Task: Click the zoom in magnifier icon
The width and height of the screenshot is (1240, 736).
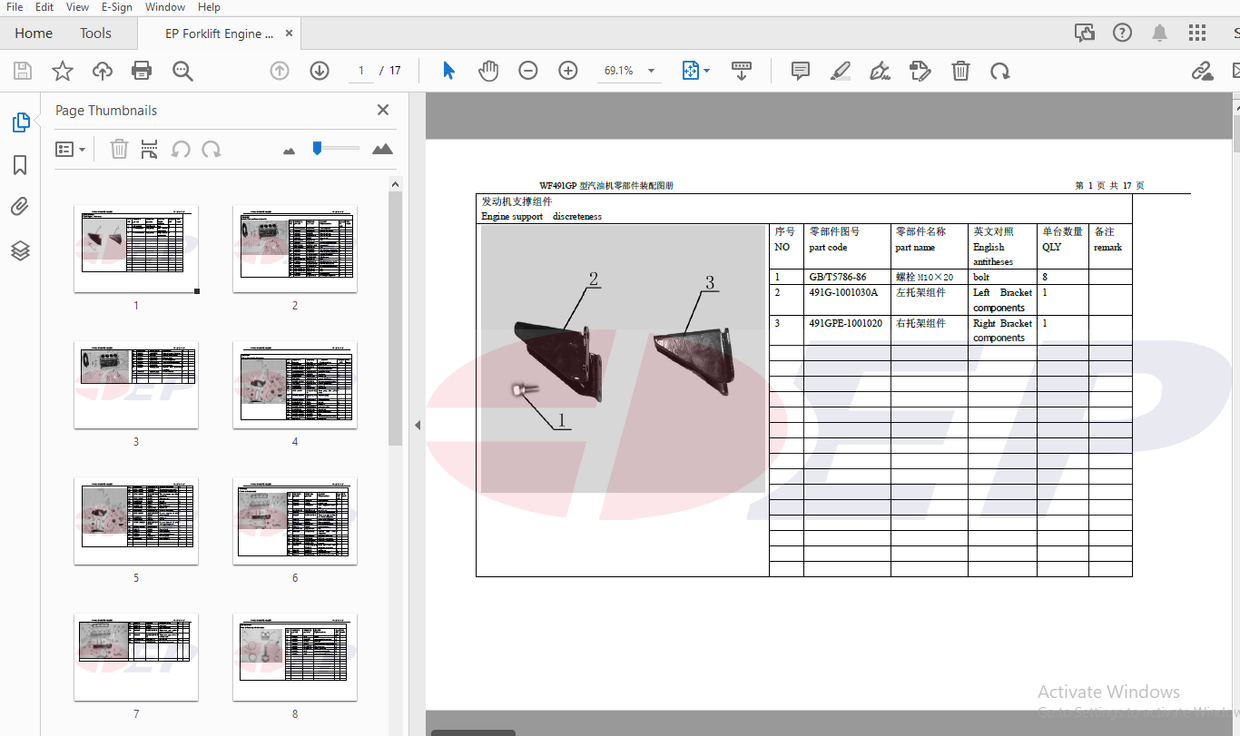Action: point(567,70)
